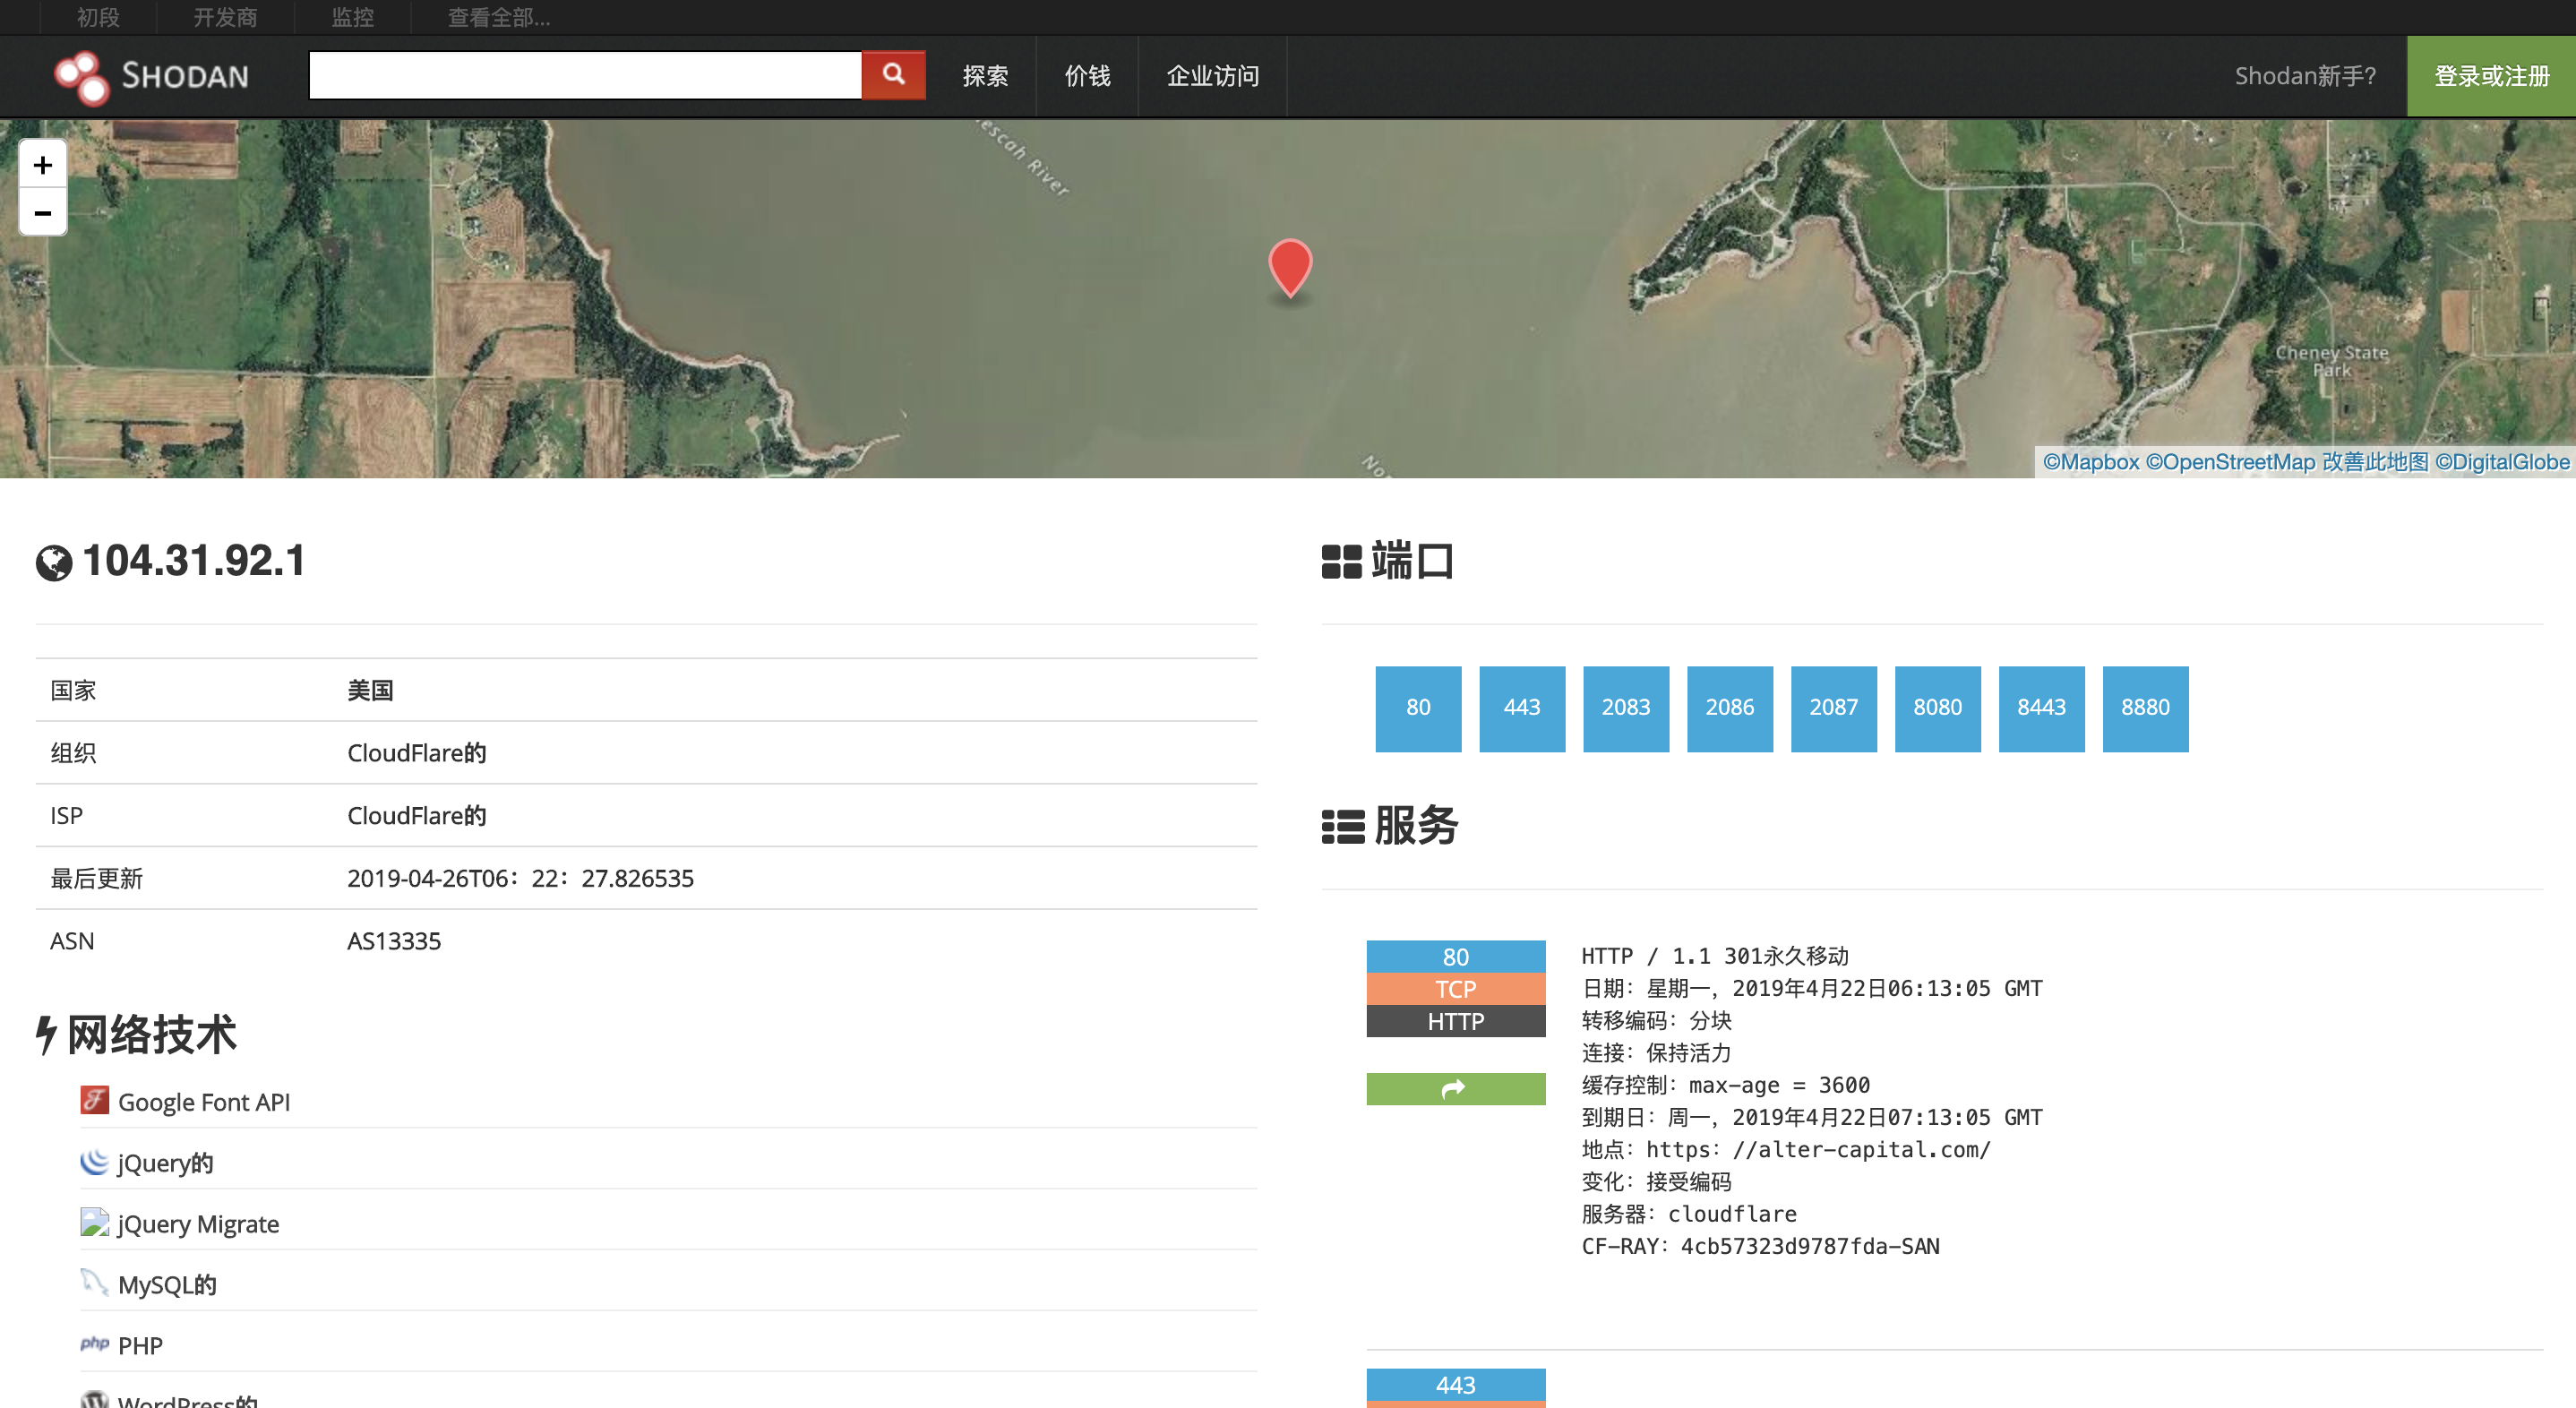2576x1408 pixels.
Task: Open the 探索 menu
Action: (x=985, y=76)
